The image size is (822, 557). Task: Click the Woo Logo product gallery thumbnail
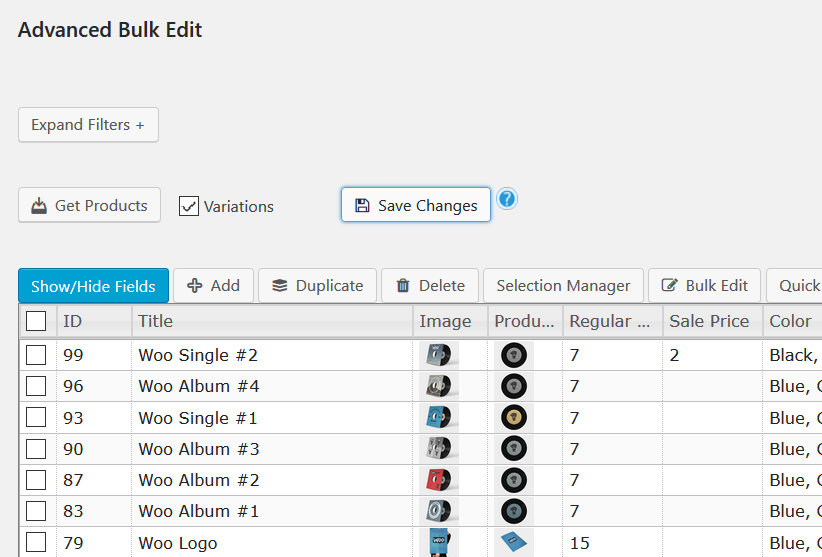[514, 543]
